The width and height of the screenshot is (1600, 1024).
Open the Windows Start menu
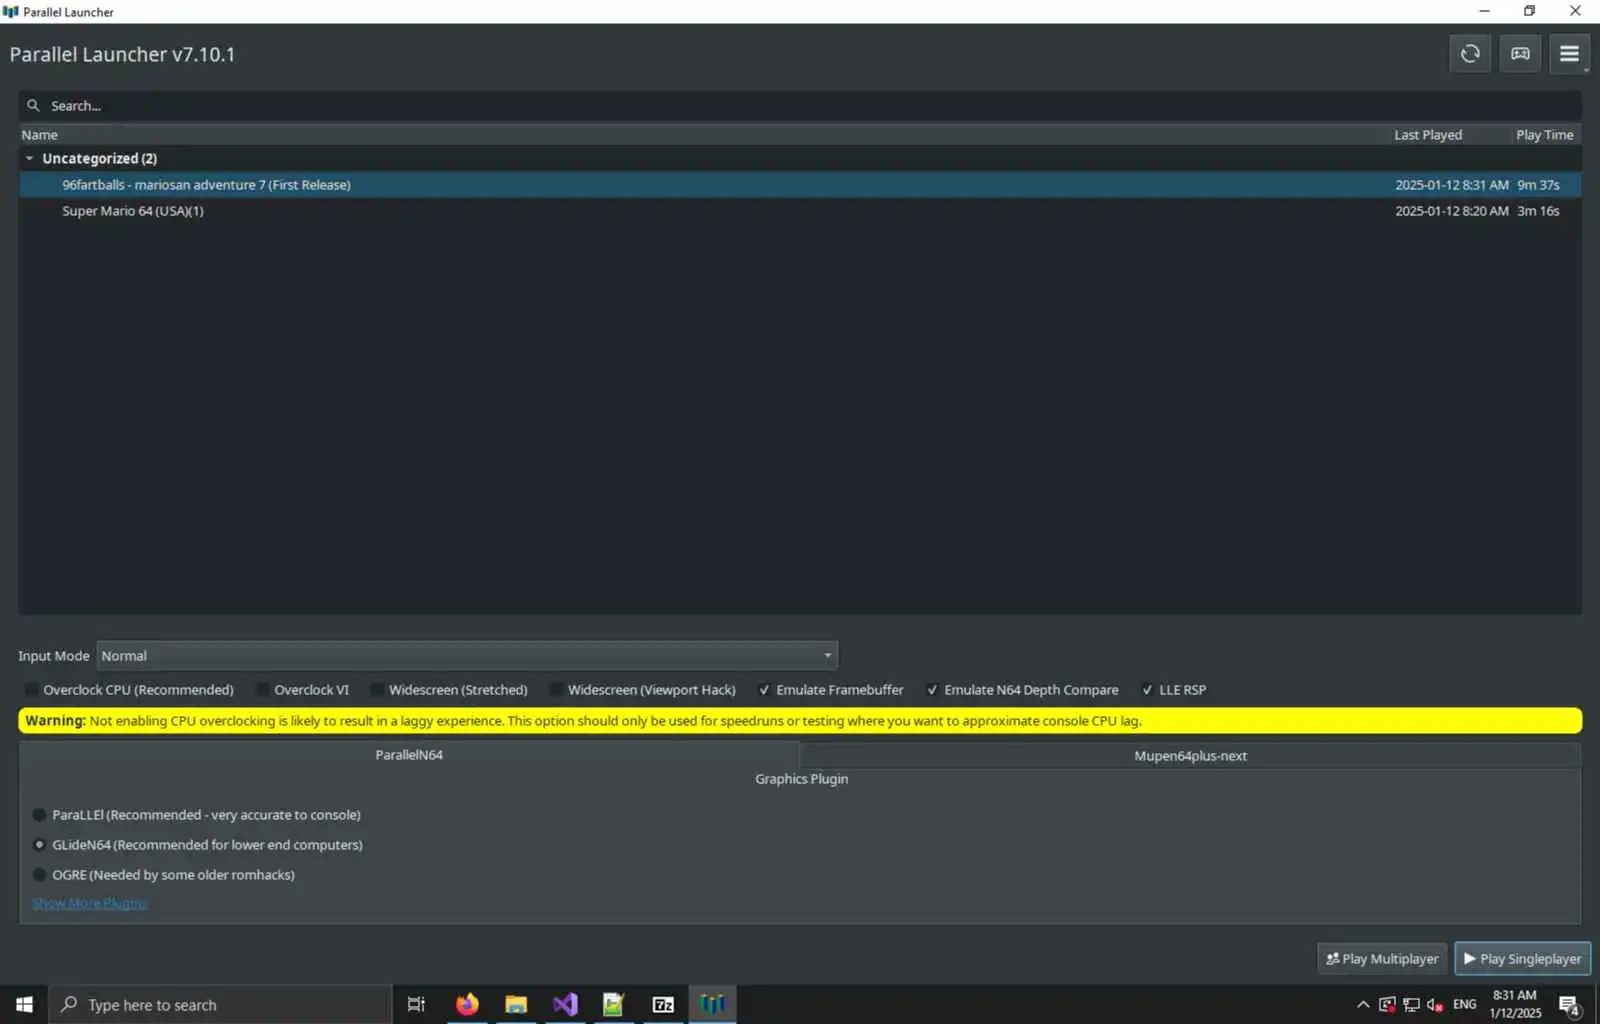(24, 1004)
